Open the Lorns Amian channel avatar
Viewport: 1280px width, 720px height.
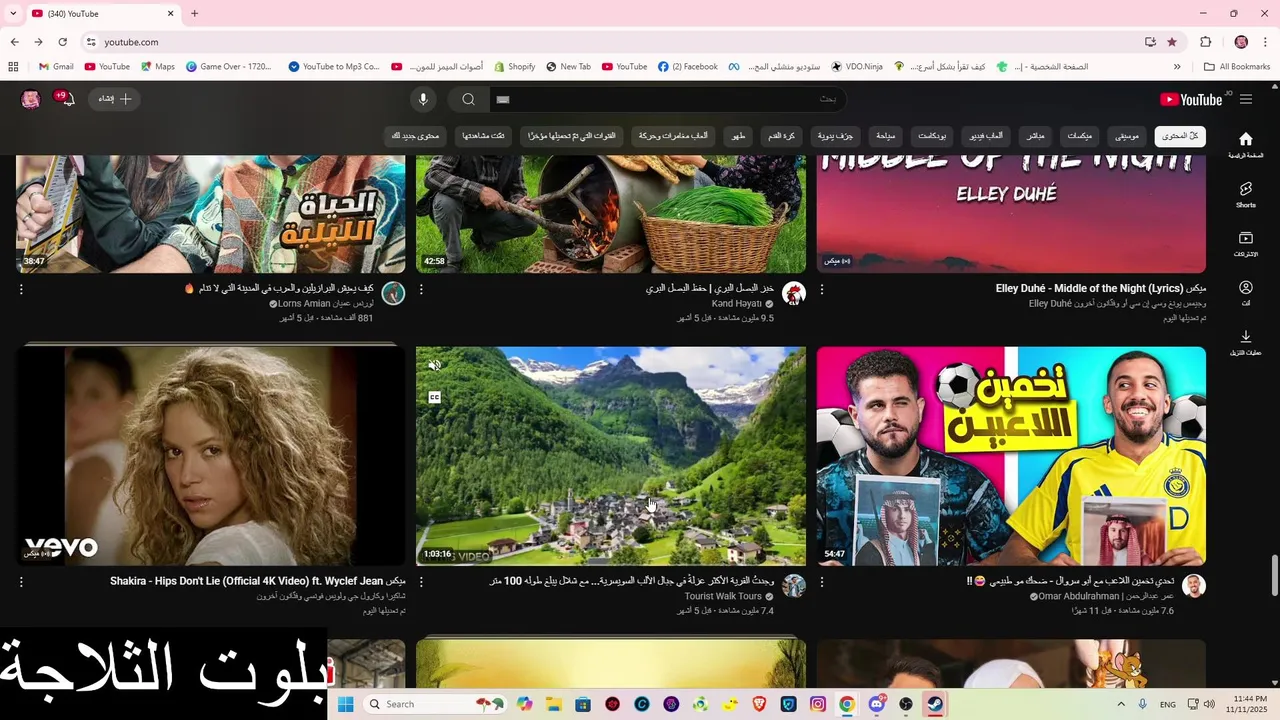[393, 293]
